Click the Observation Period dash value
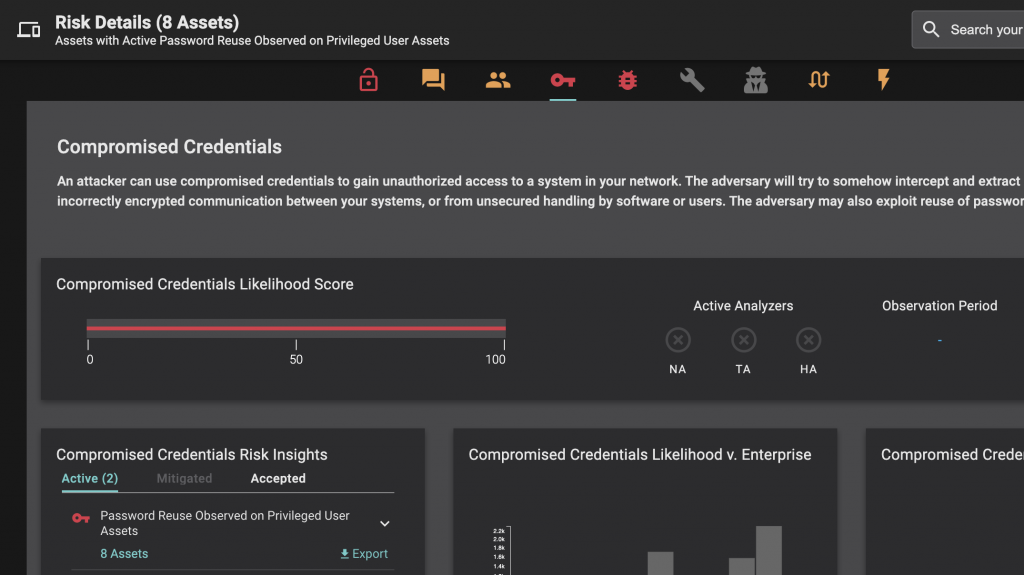This screenshot has height=575, width=1024. pos(939,340)
